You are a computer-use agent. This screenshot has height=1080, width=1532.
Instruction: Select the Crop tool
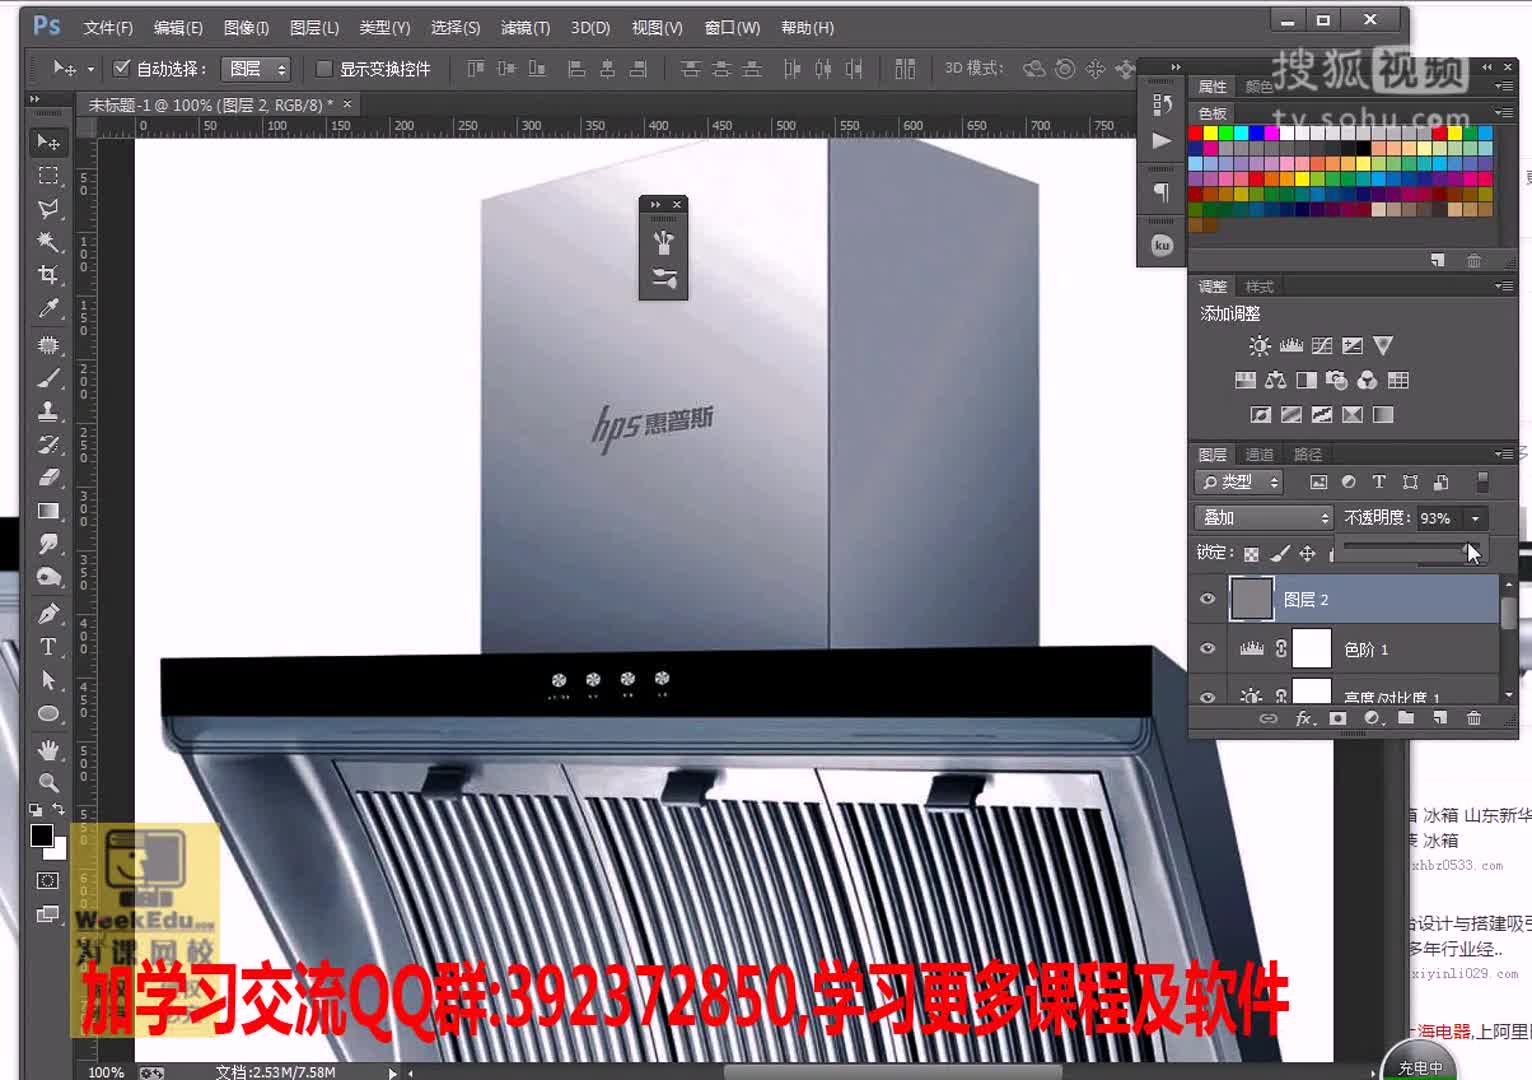48,275
